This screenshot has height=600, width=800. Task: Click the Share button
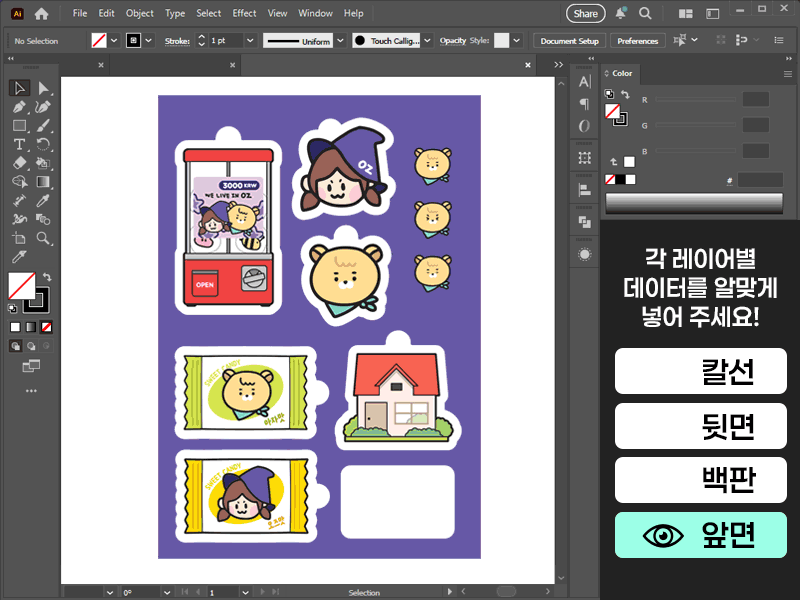[x=585, y=14]
